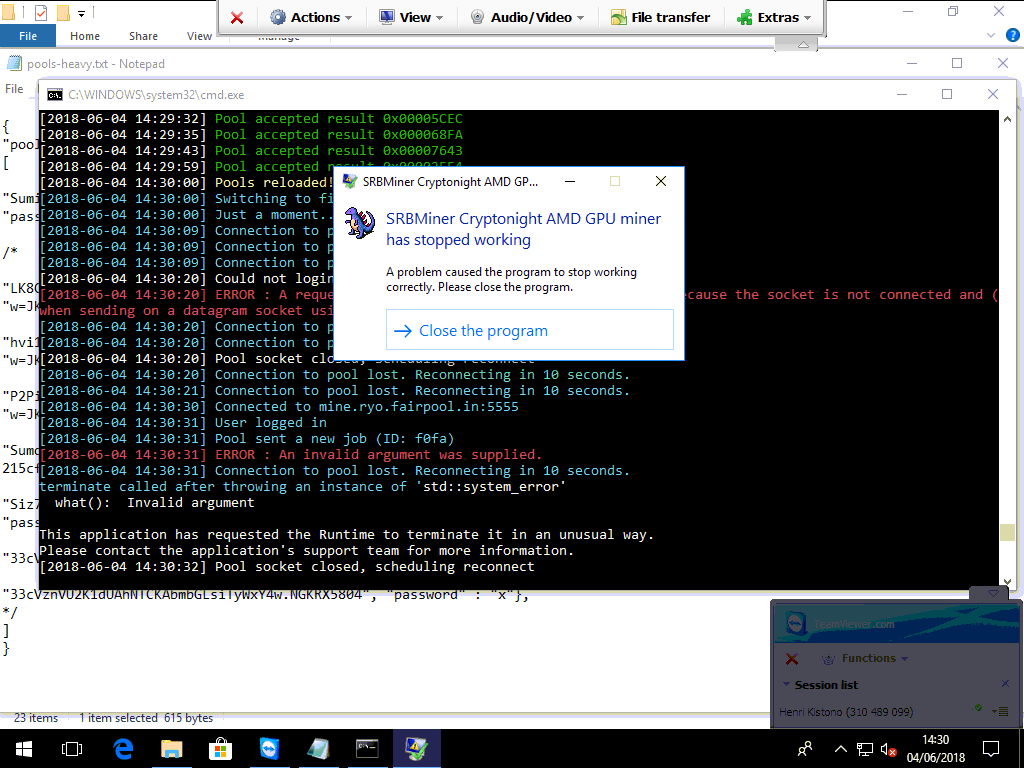The height and width of the screenshot is (768, 1024).
Task: Open the Quick Access Toolbar customize arrow
Action: [82, 13]
